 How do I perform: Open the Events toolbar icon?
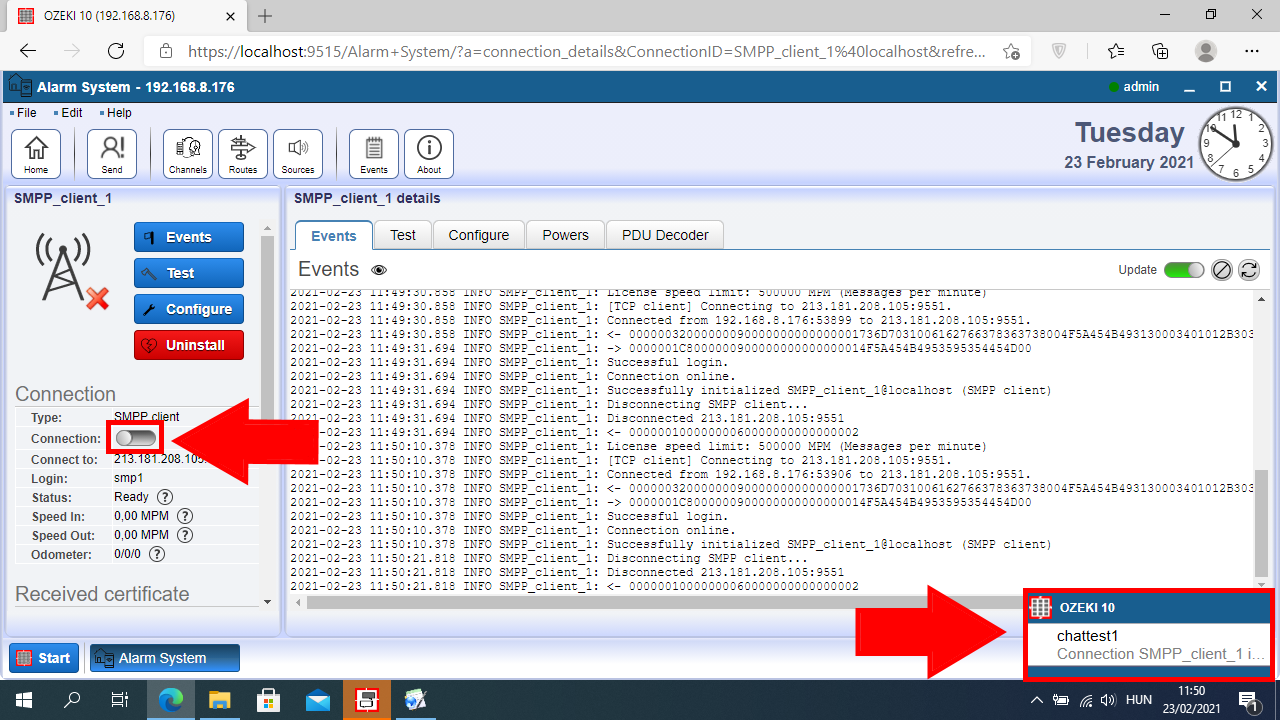[374, 154]
